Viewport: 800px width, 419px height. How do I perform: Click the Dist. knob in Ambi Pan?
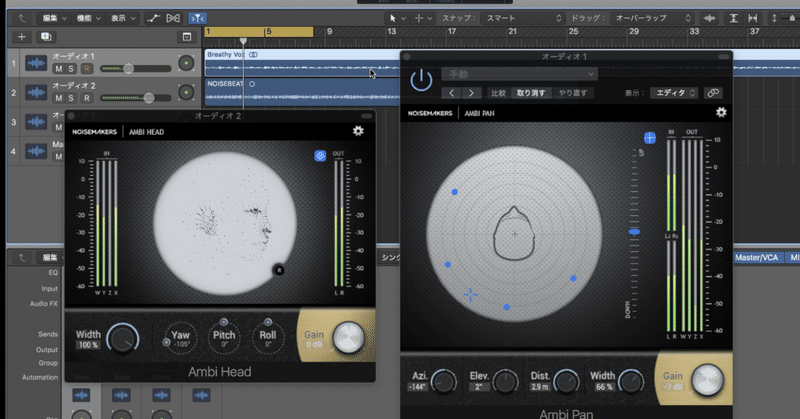coord(566,381)
